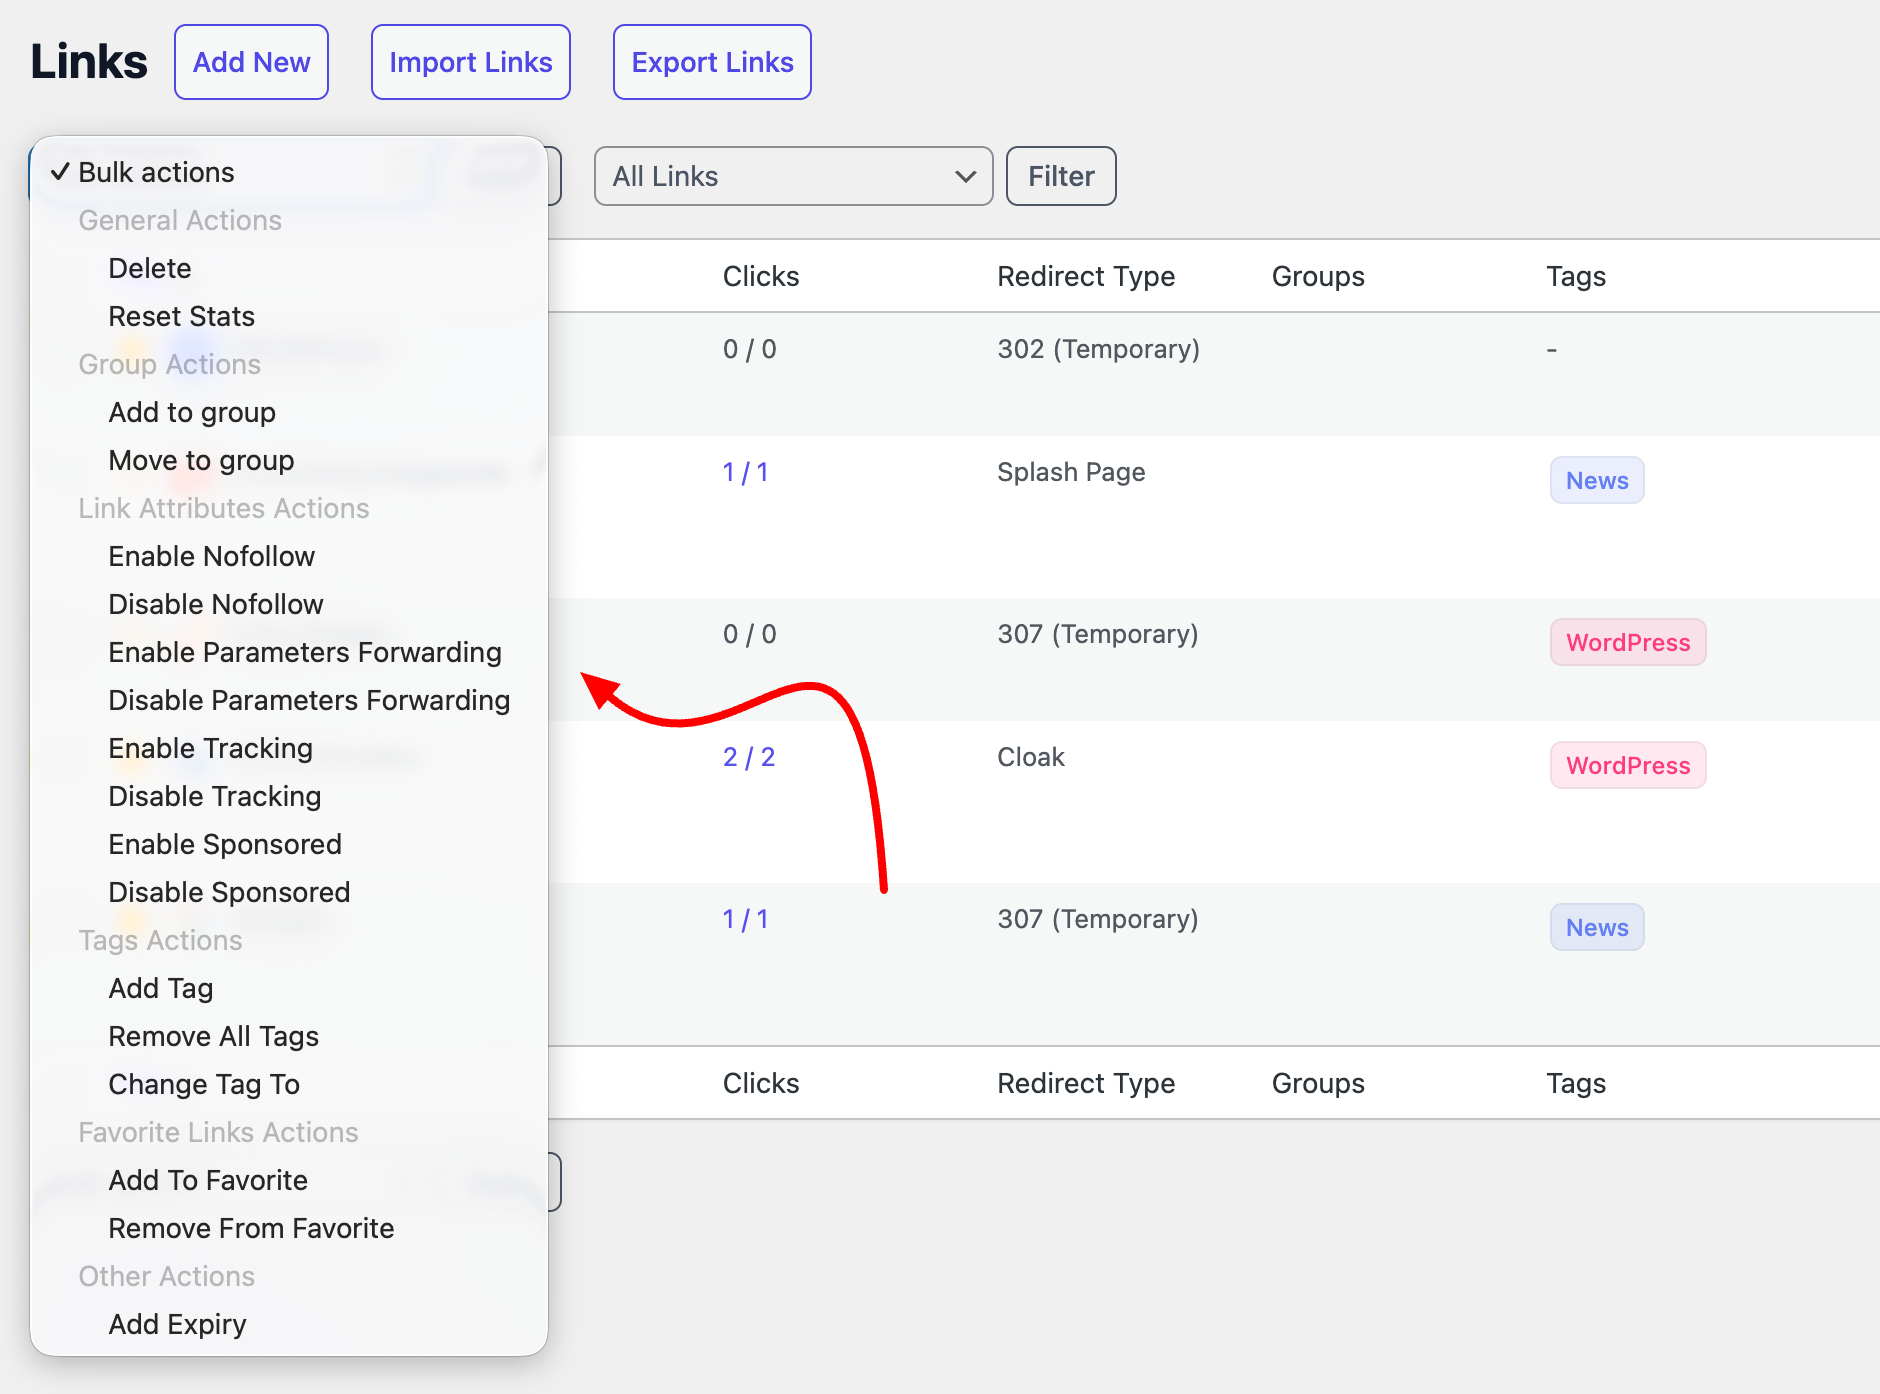Screen dimensions: 1880x1394
Task: Select Move to group action
Action: tap(200, 460)
